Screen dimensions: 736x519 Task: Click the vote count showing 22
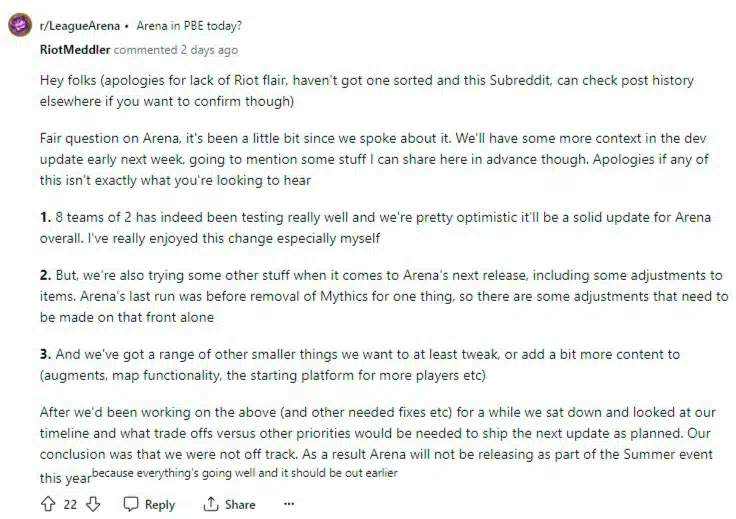point(70,504)
